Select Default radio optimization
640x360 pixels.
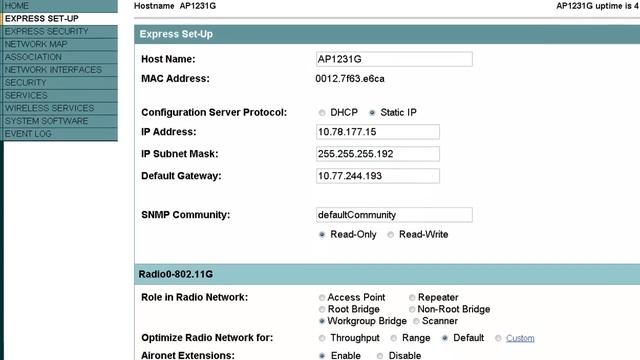pos(444,338)
